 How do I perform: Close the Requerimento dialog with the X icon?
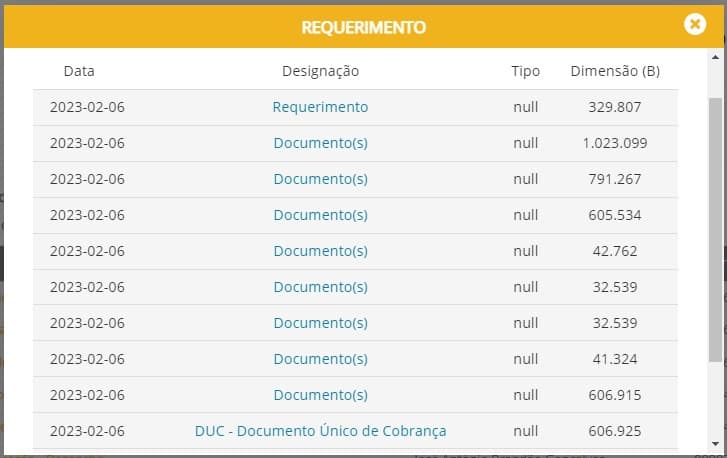coord(695,25)
